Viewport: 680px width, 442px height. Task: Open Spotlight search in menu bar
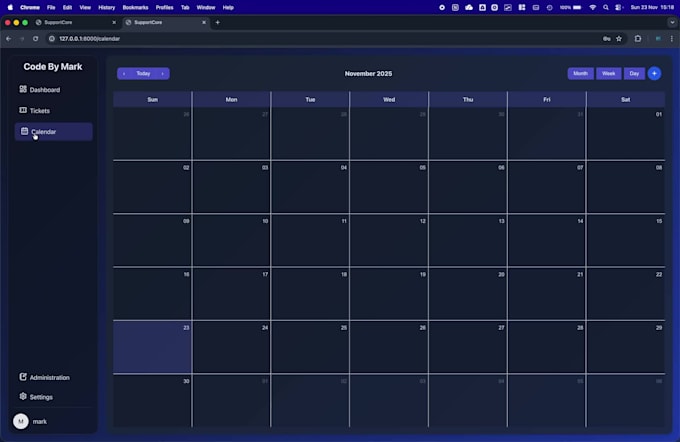[x=605, y=7]
